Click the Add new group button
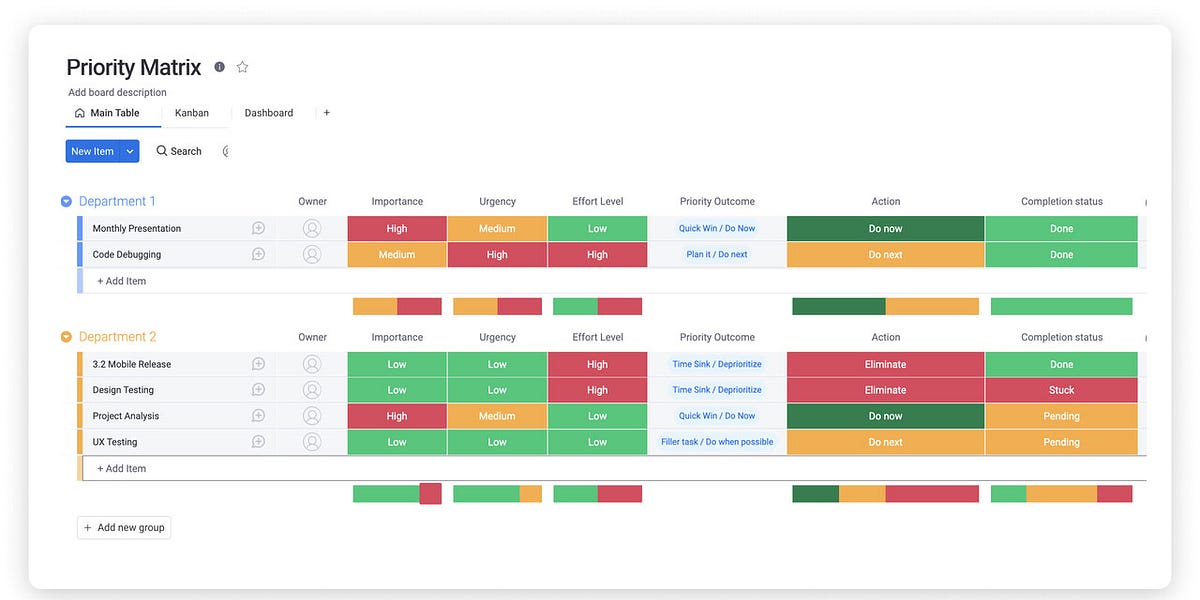 coord(123,527)
